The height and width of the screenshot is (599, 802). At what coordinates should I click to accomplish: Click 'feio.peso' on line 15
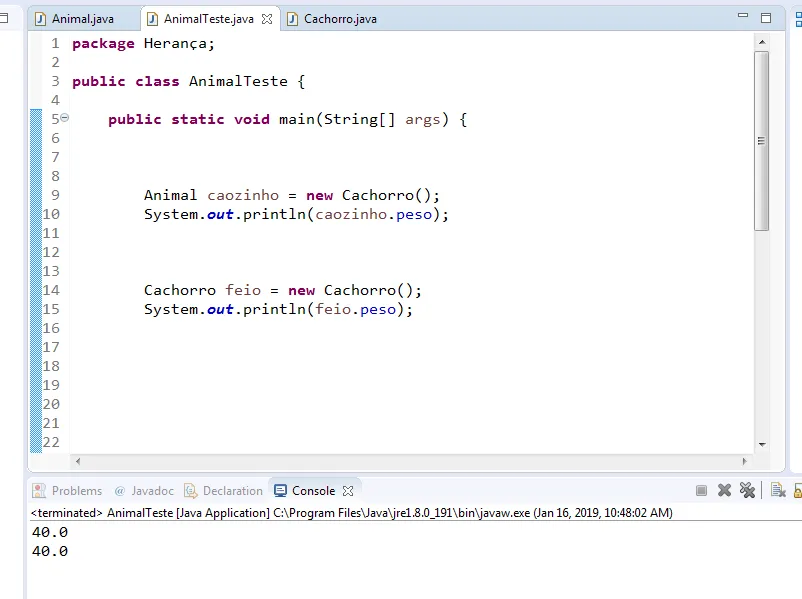click(355, 310)
